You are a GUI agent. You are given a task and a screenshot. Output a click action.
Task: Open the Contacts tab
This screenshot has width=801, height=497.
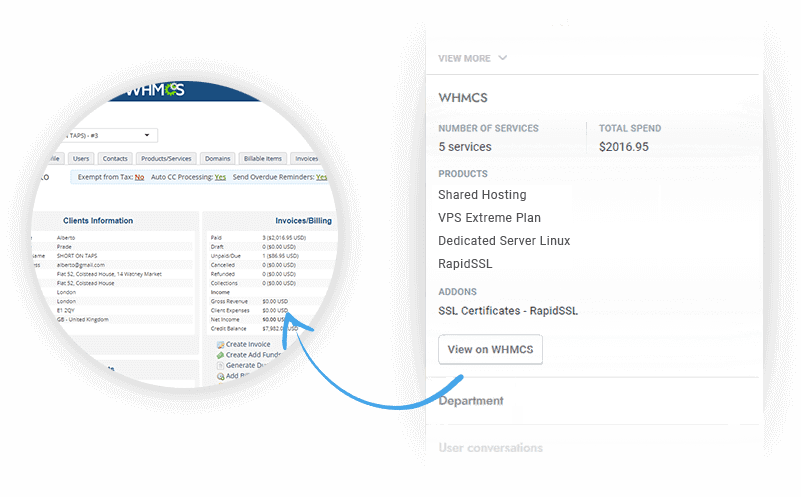point(115,158)
